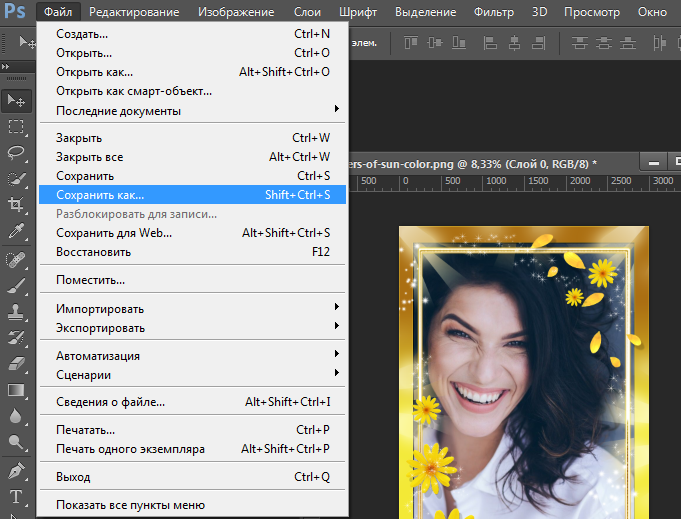The image size is (681, 519).
Task: Open the Выделение menu
Action: click(x=426, y=12)
